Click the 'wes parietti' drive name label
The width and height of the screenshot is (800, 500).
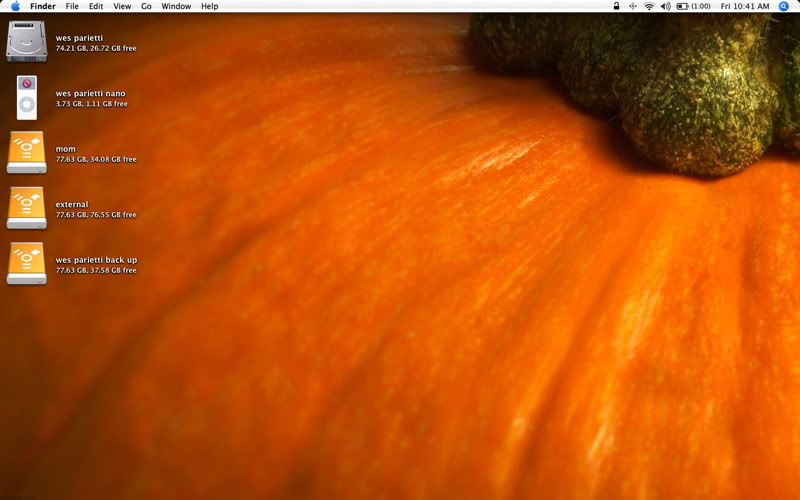(79, 38)
